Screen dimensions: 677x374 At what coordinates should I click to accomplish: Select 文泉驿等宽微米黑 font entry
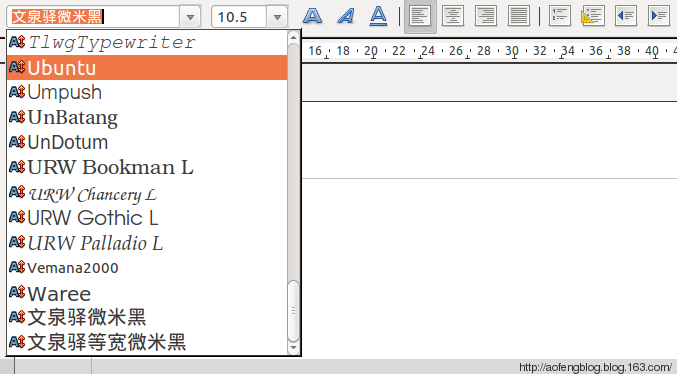(x=147, y=342)
